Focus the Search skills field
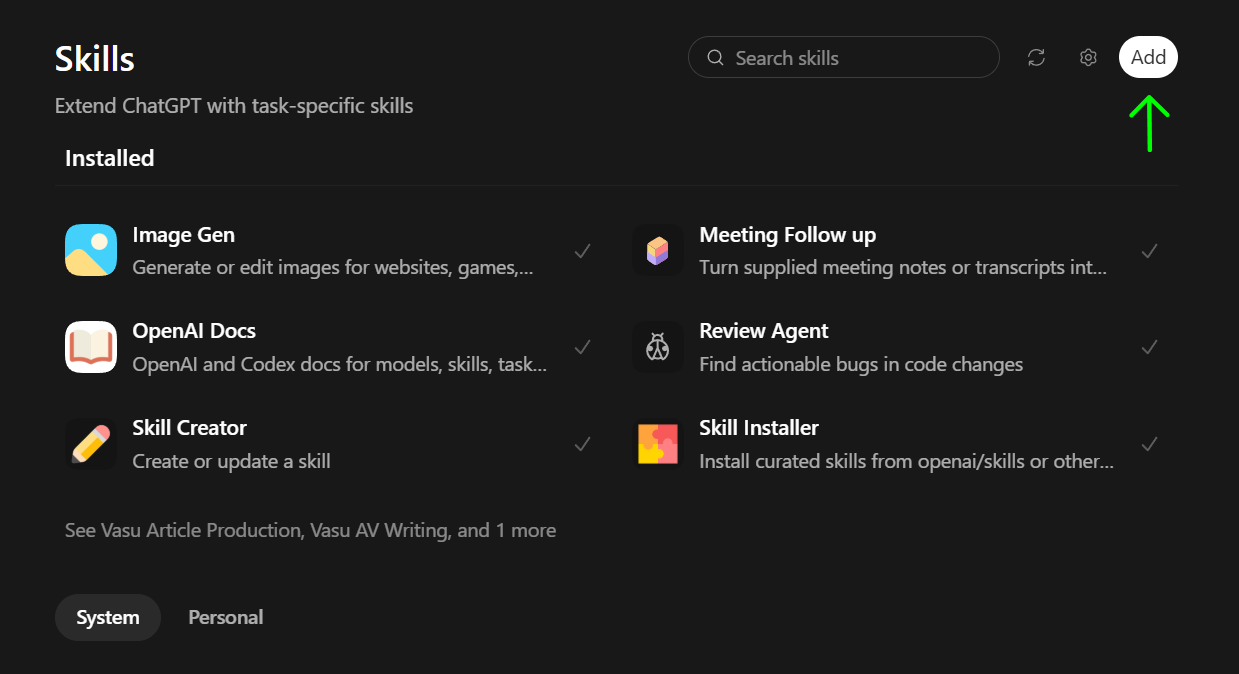 coord(844,57)
